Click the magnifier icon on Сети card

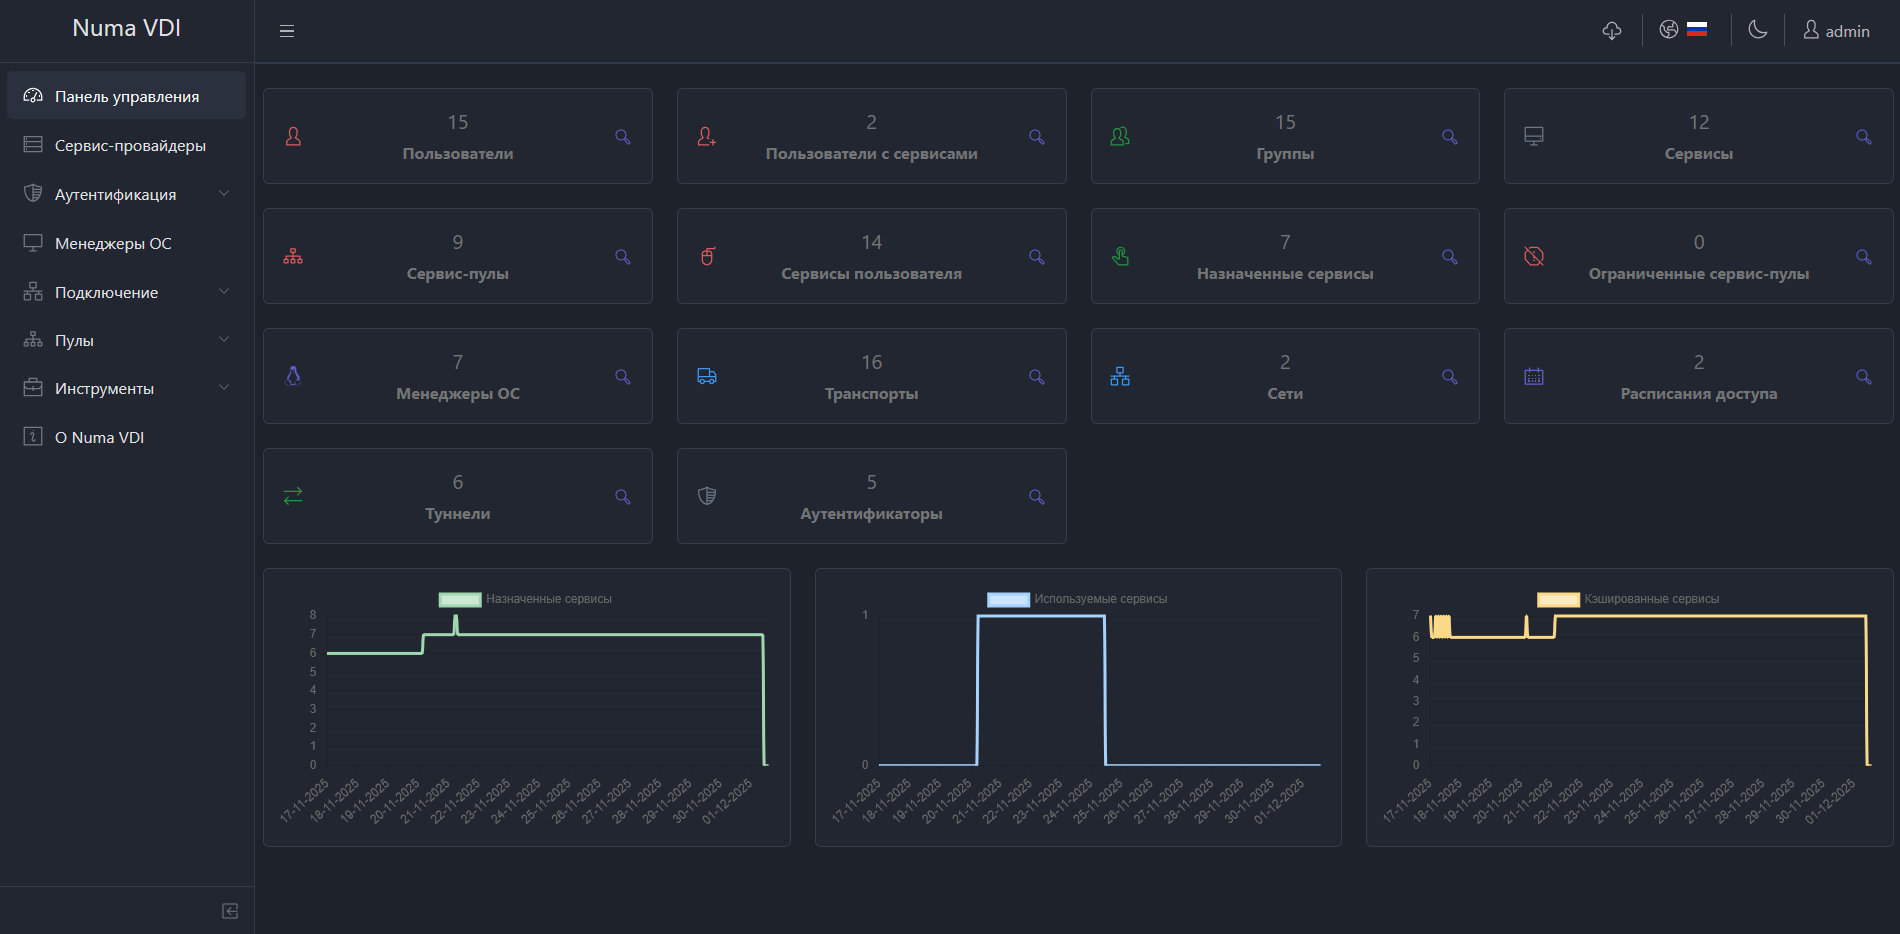coord(1449,377)
